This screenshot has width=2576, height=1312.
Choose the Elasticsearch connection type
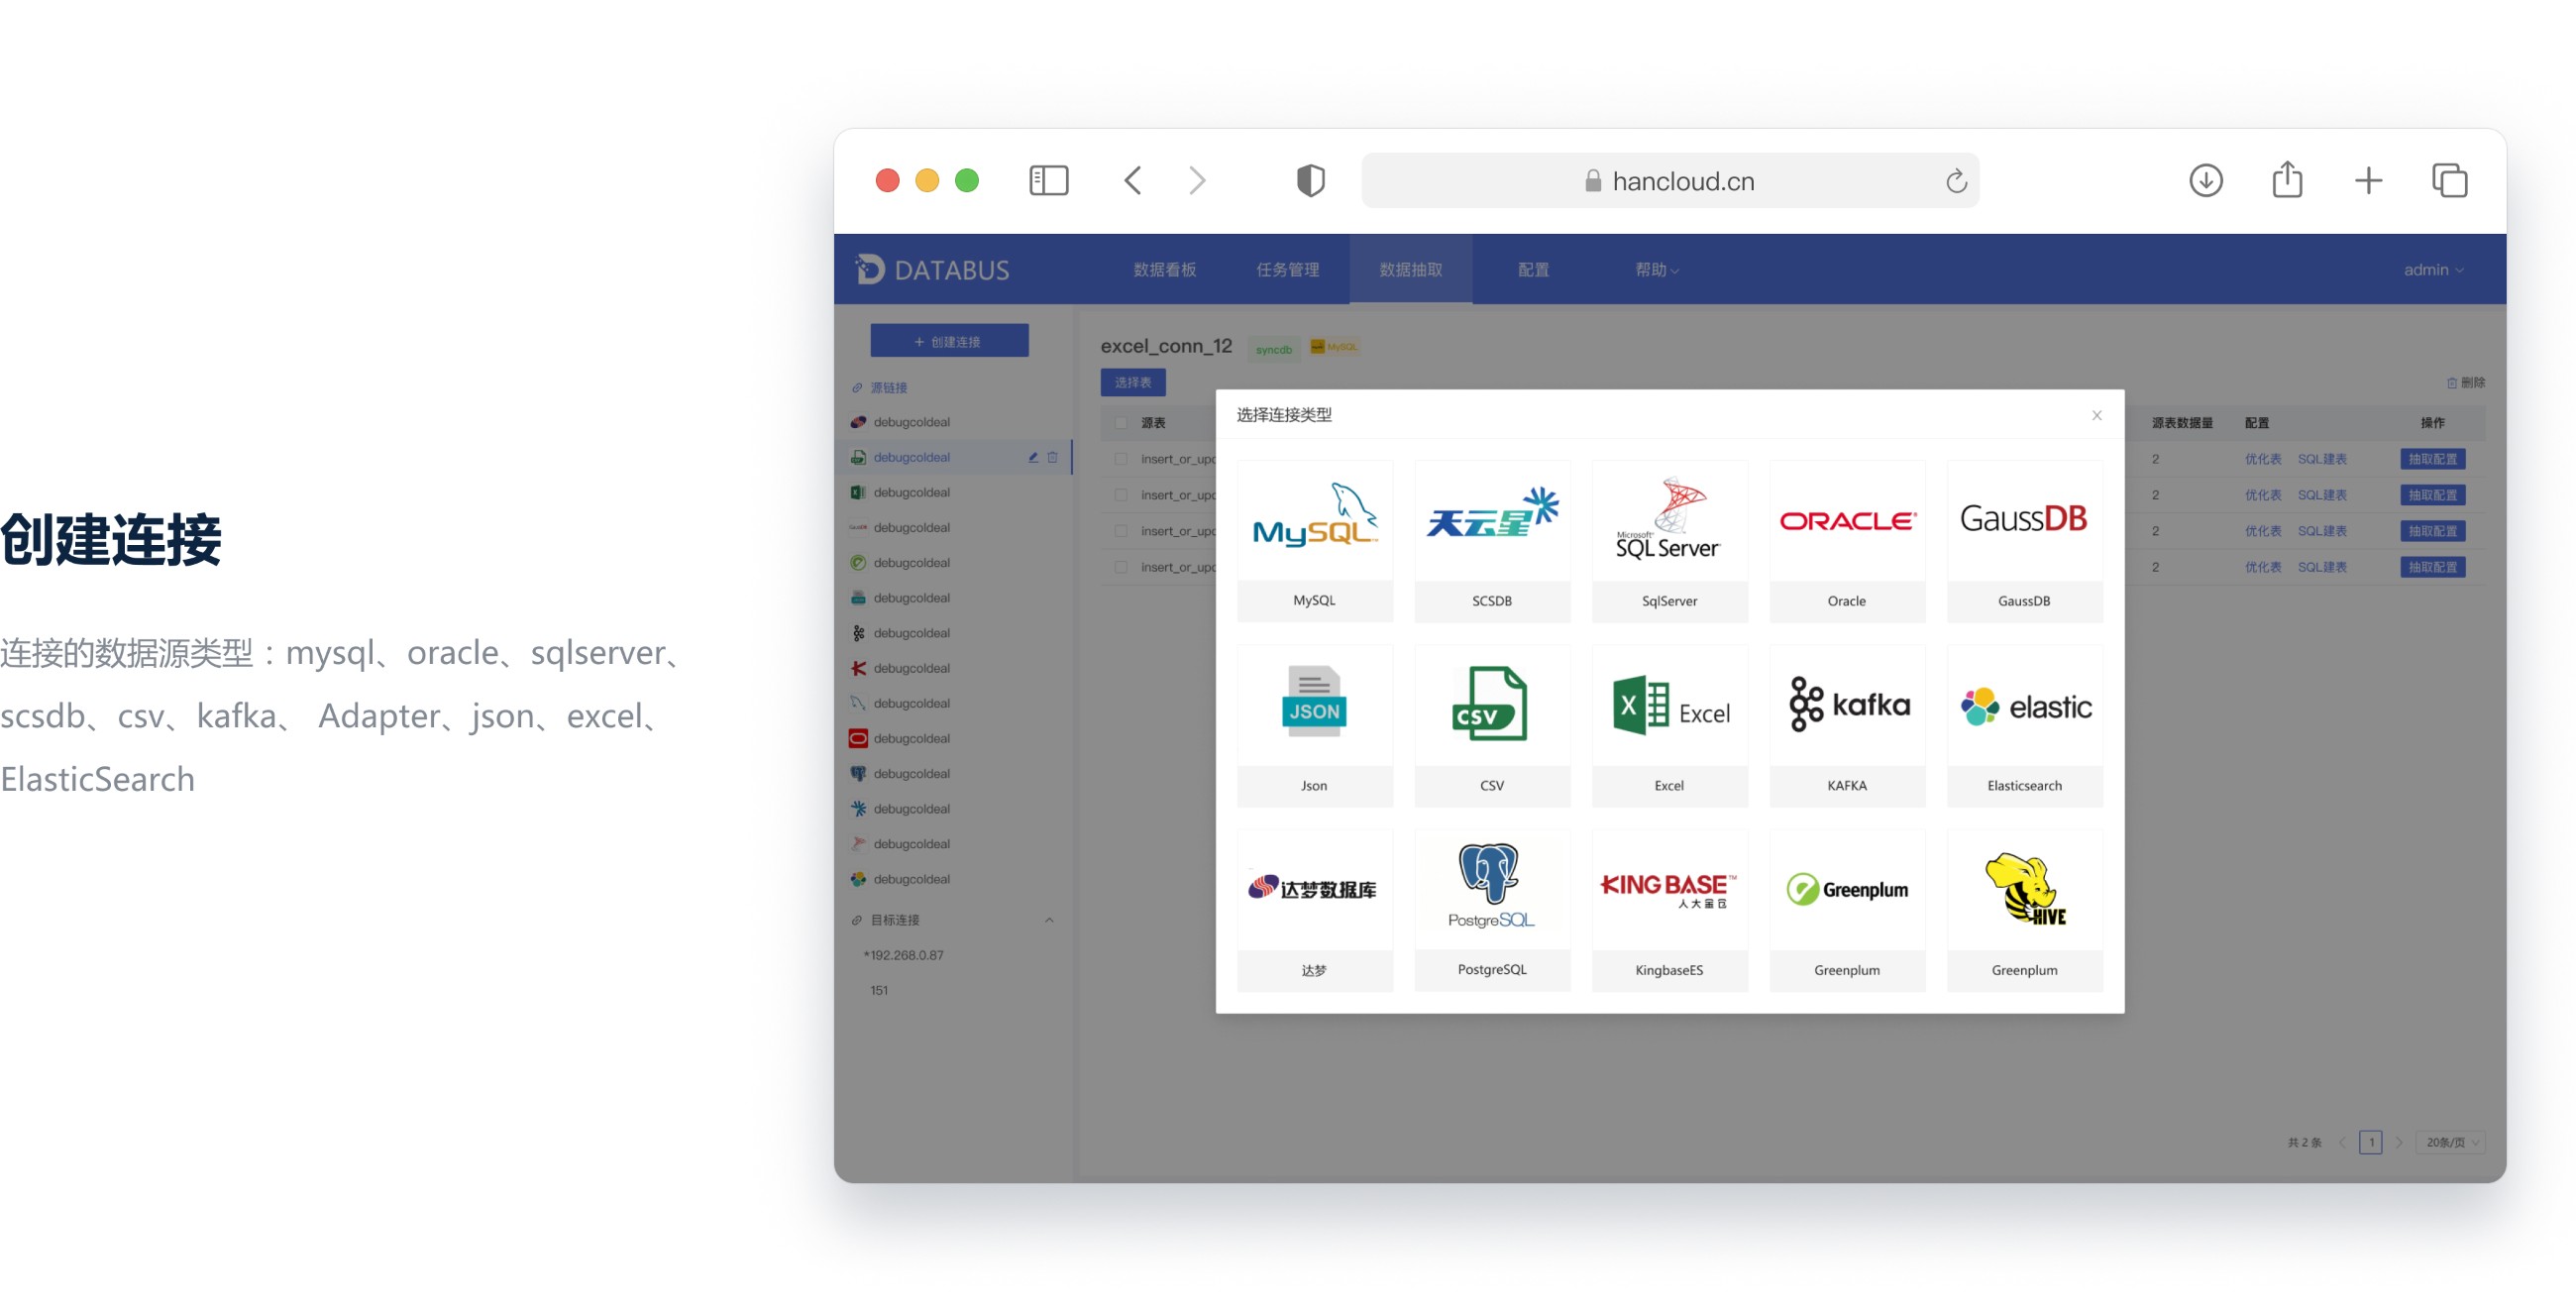[x=2024, y=726]
